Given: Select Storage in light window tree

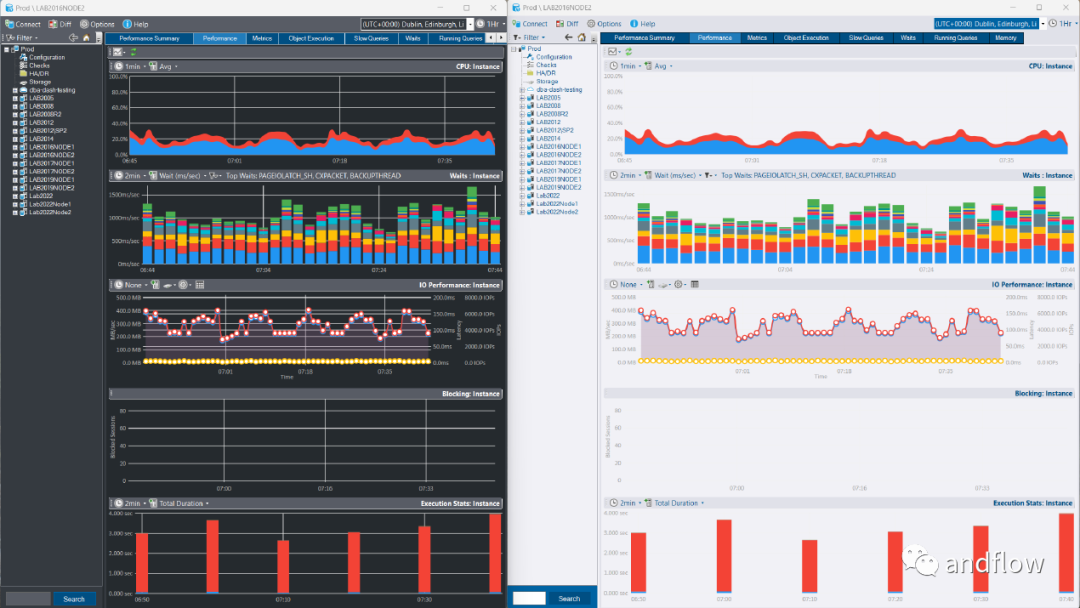Looking at the screenshot, I should tap(547, 81).
